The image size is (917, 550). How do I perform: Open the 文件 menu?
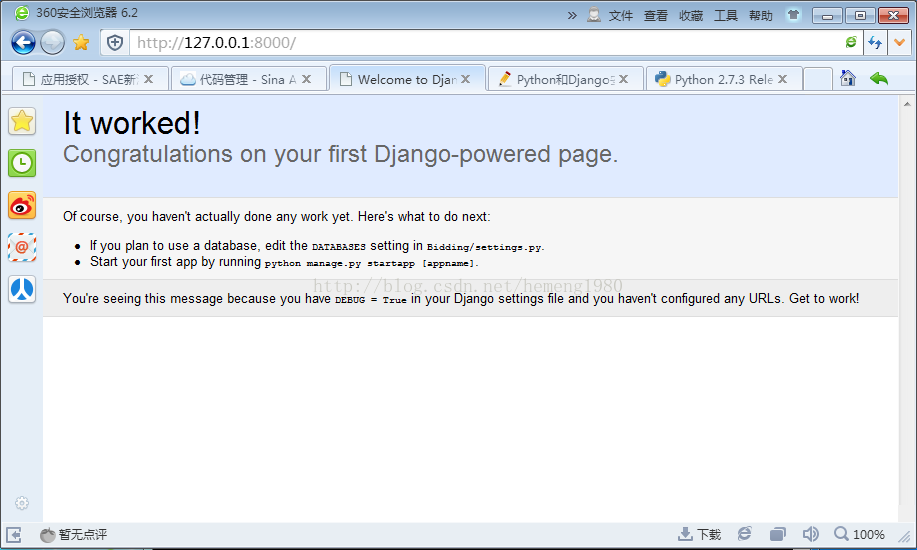coord(620,16)
